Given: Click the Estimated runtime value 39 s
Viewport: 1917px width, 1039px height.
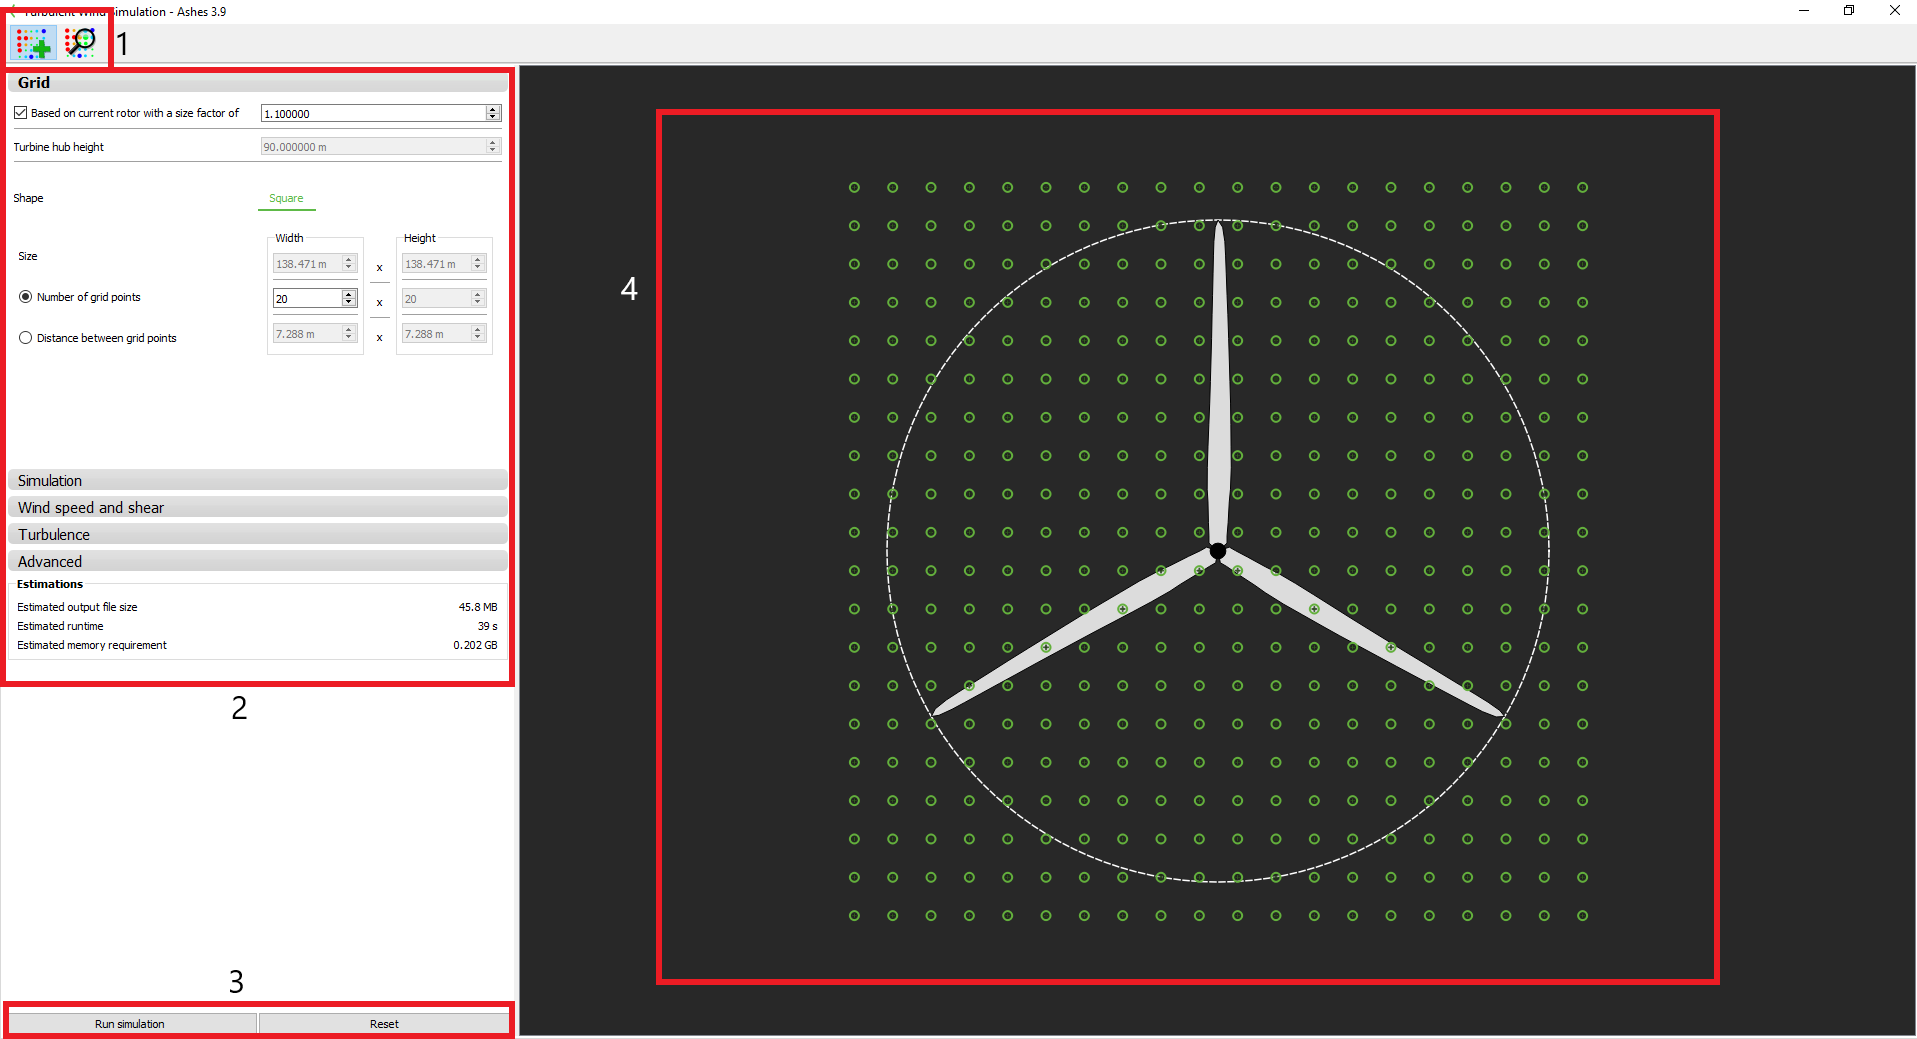Looking at the screenshot, I should (x=488, y=626).
